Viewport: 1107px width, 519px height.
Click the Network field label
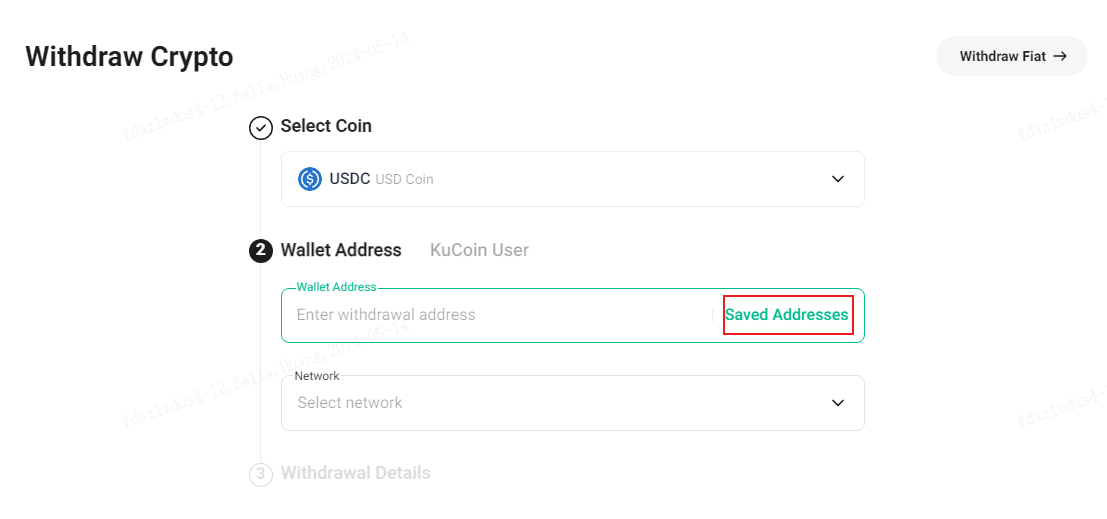click(317, 376)
